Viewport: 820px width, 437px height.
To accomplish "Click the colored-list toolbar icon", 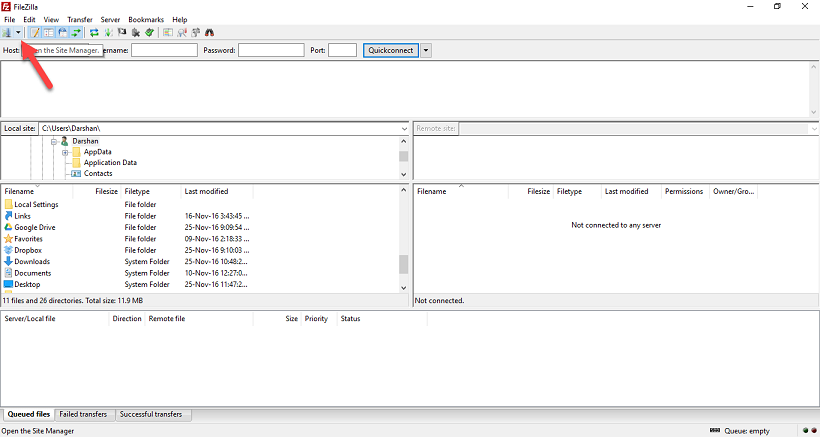I will pyautogui.click(x=167, y=32).
